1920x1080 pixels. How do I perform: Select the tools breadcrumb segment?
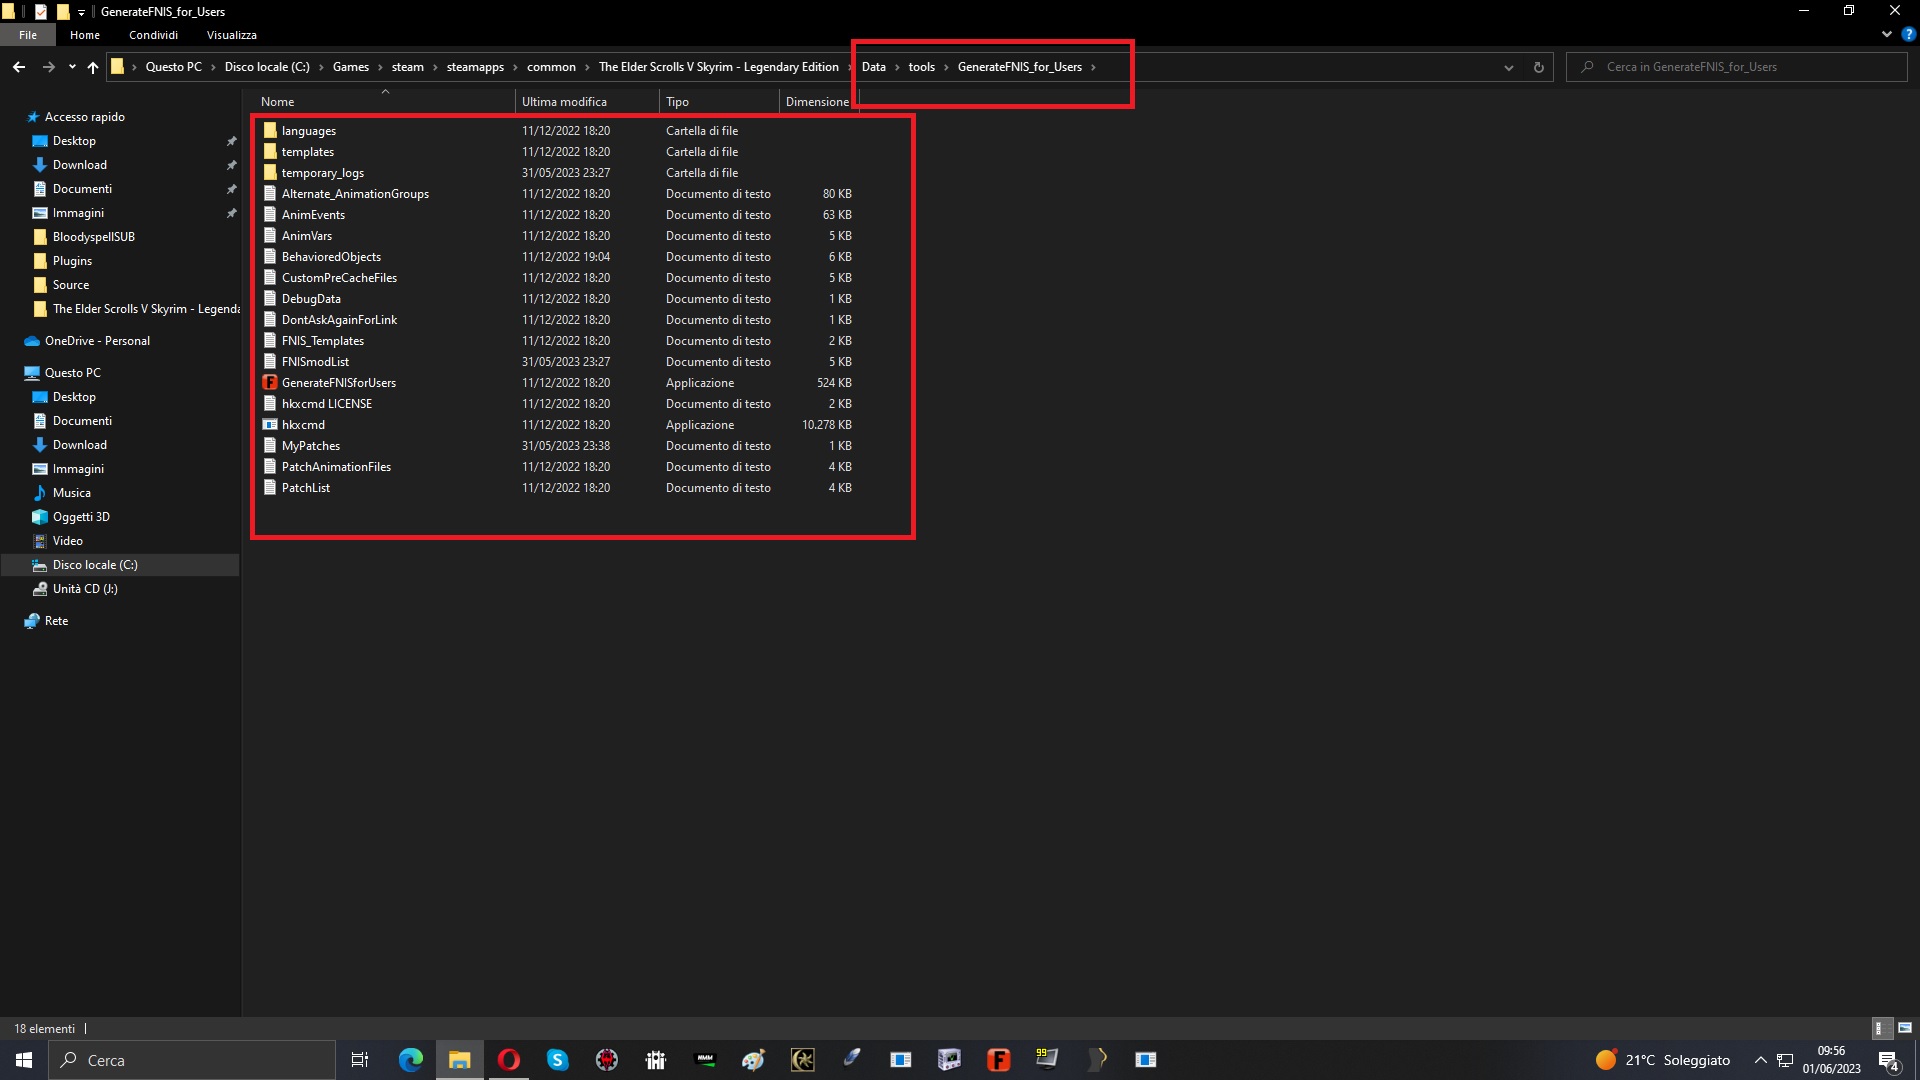921,67
